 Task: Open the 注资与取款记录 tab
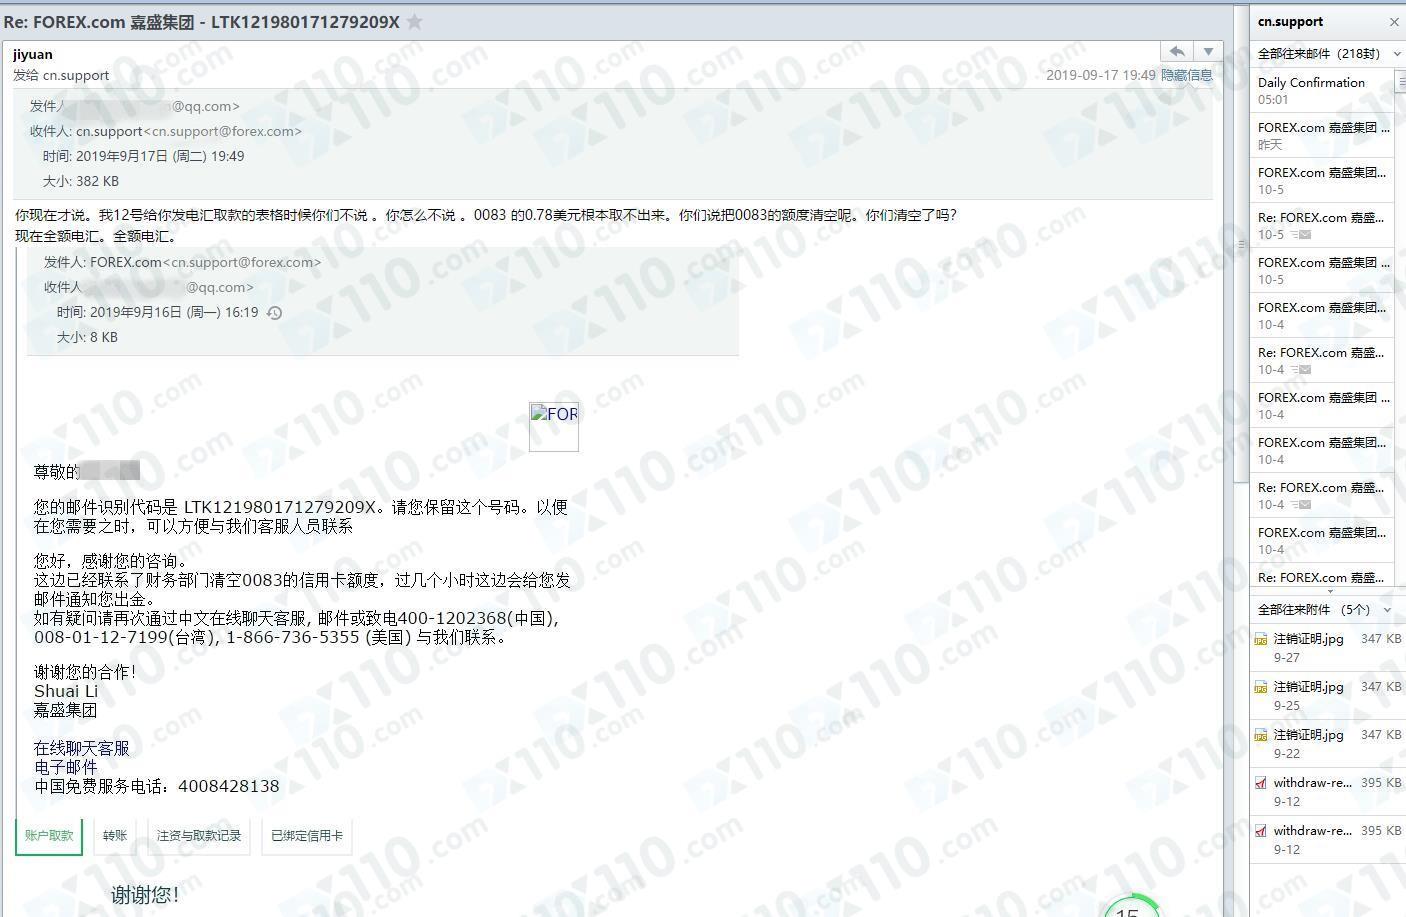tap(199, 836)
